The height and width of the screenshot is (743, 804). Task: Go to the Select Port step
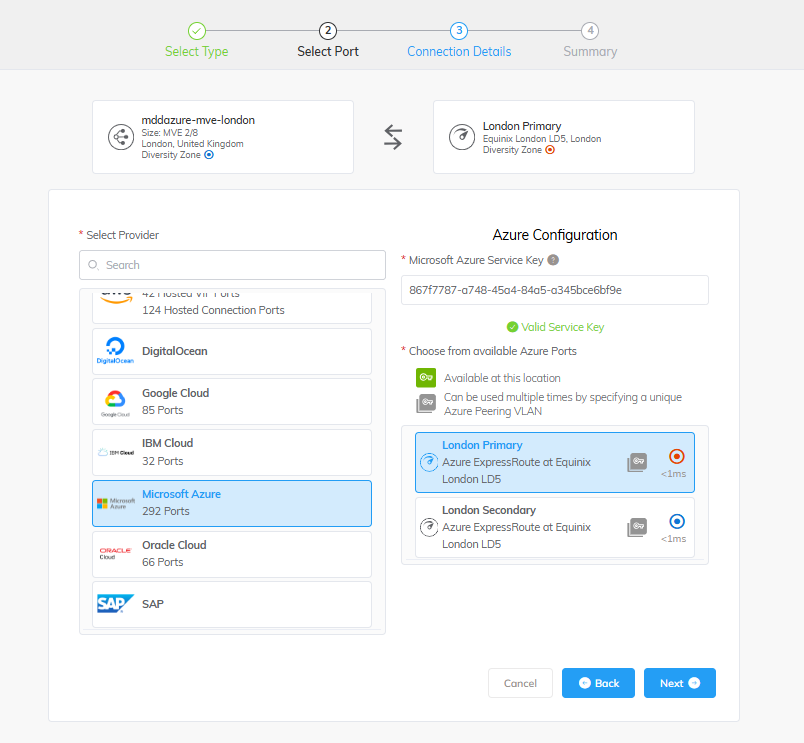click(x=328, y=51)
